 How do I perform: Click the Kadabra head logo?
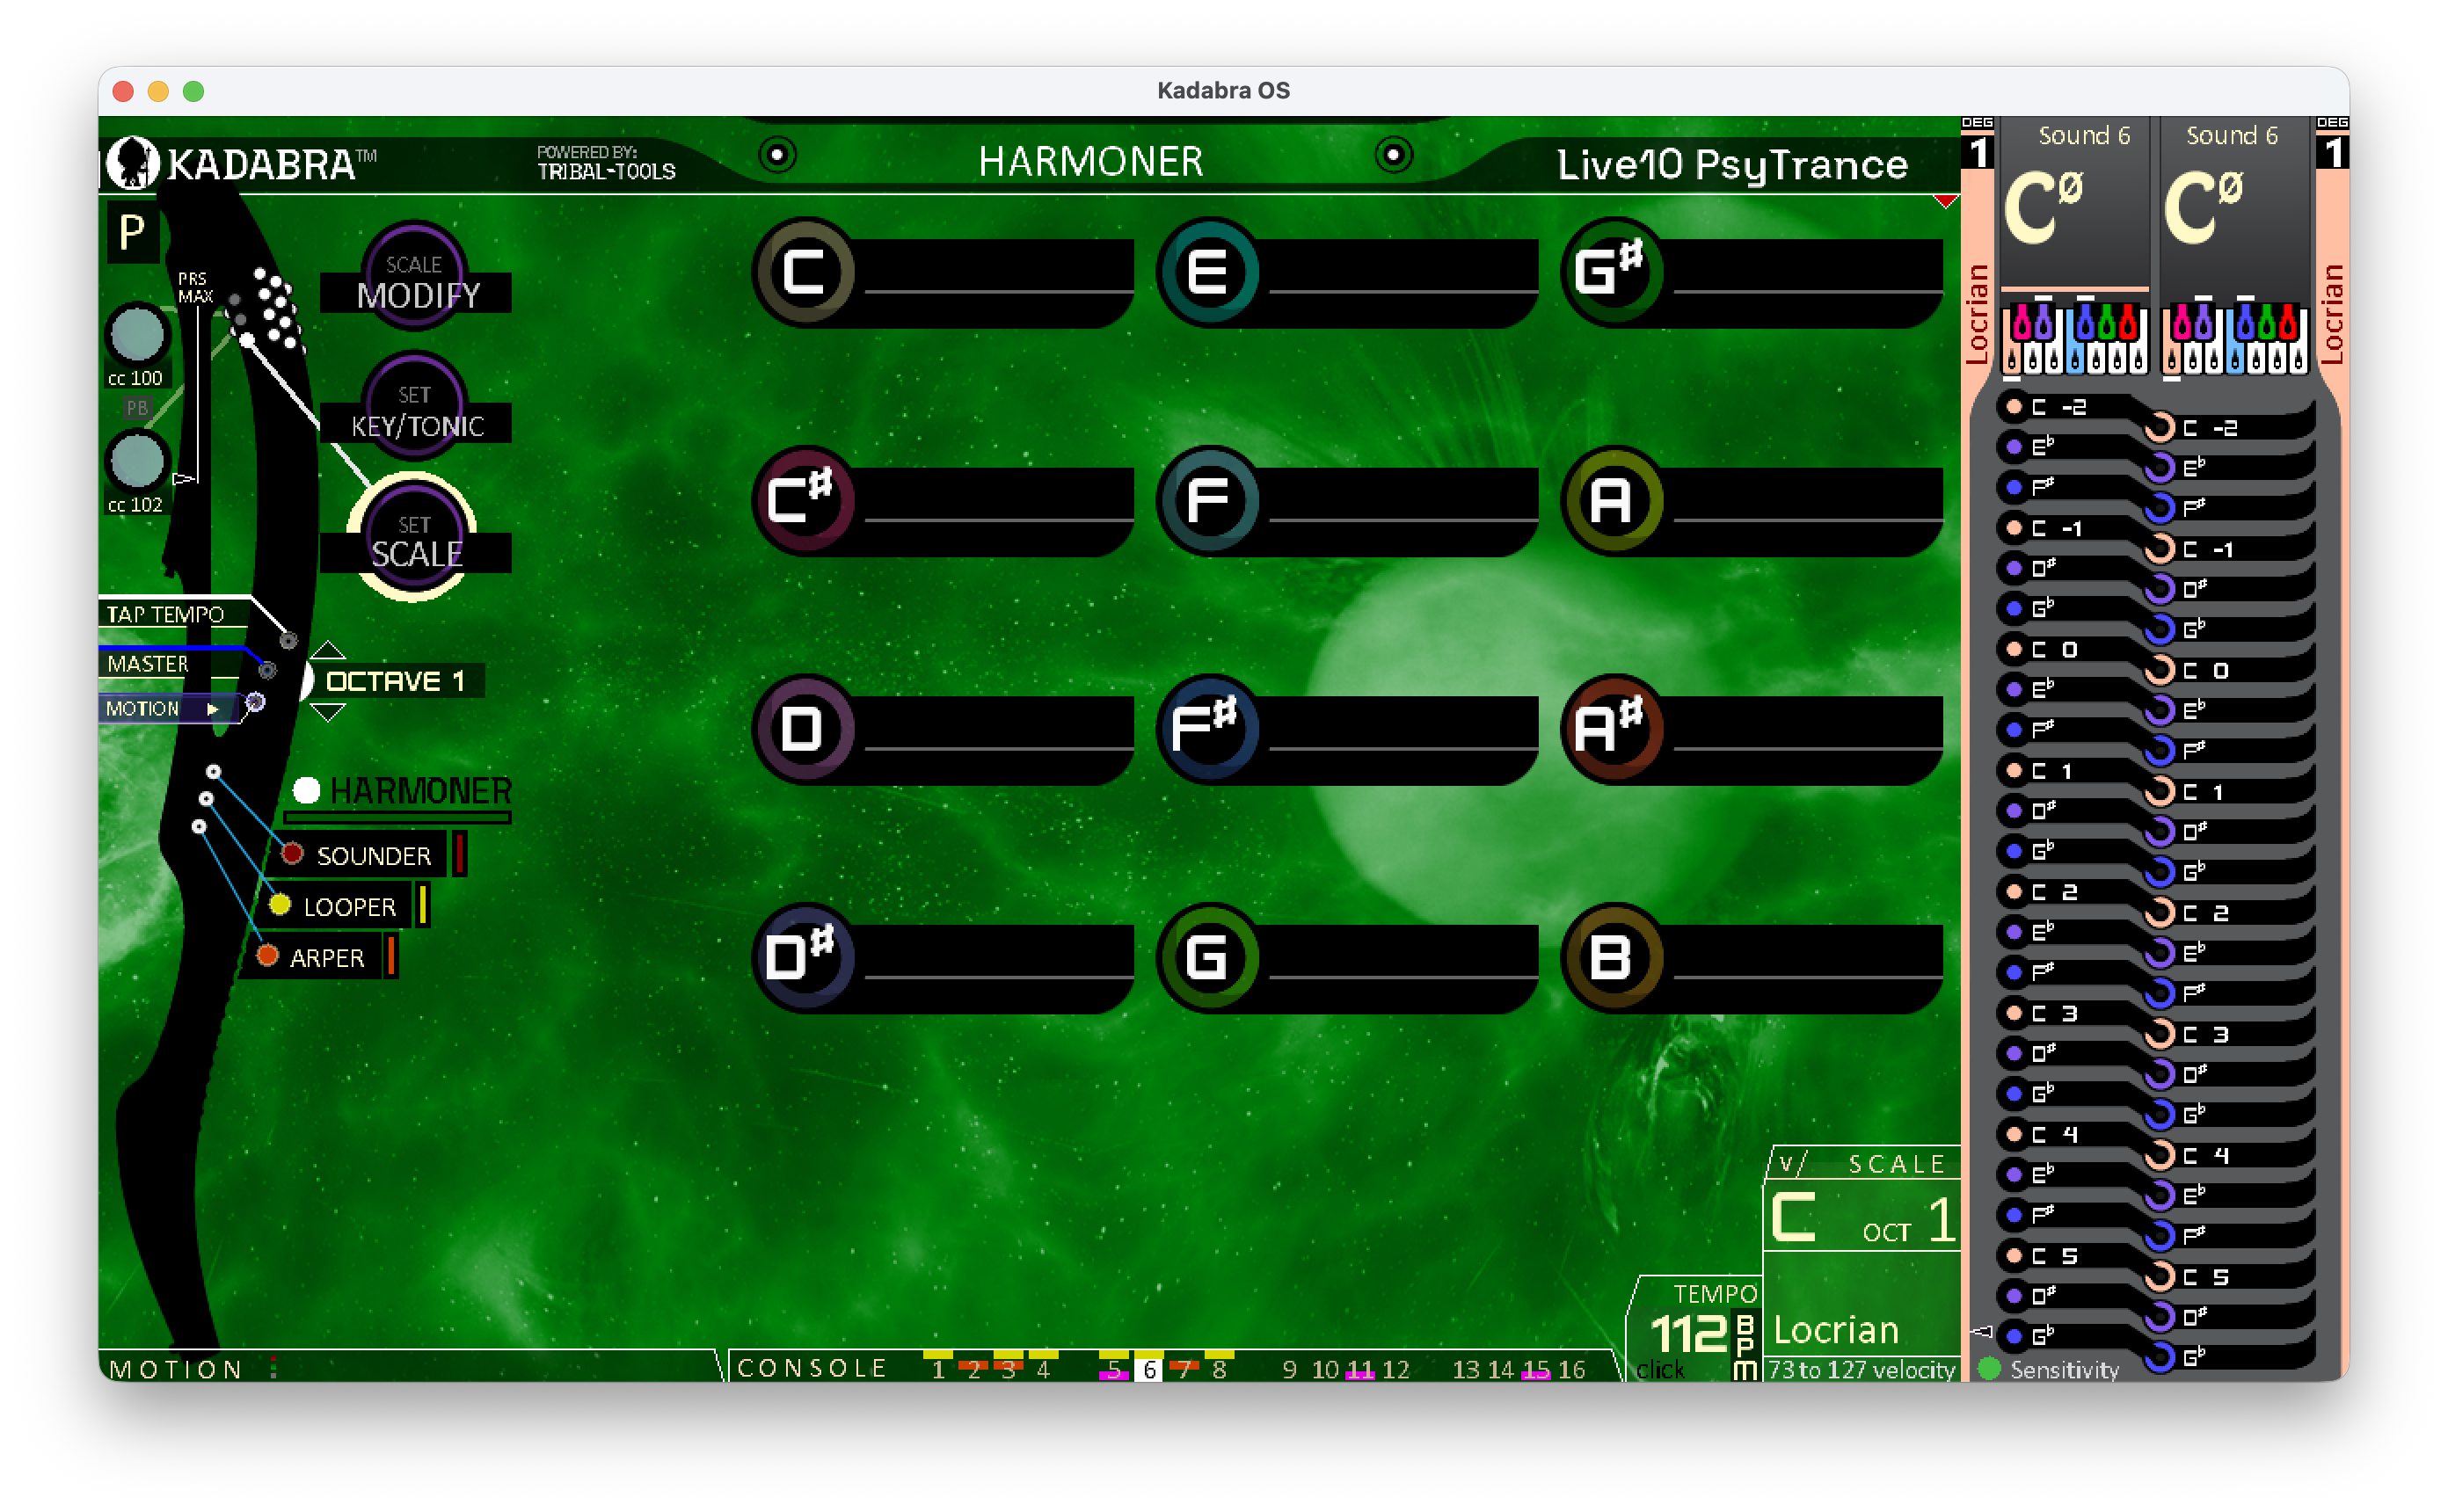pos(133,163)
